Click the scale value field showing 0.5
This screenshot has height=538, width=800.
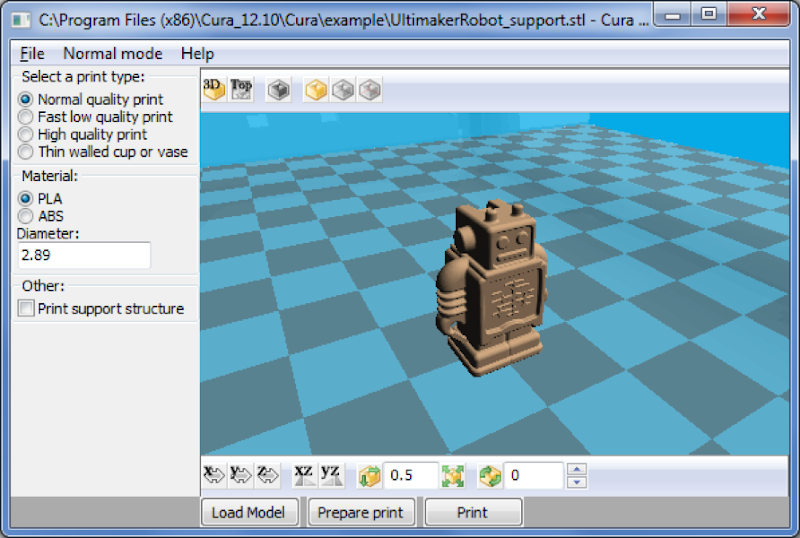(411, 476)
